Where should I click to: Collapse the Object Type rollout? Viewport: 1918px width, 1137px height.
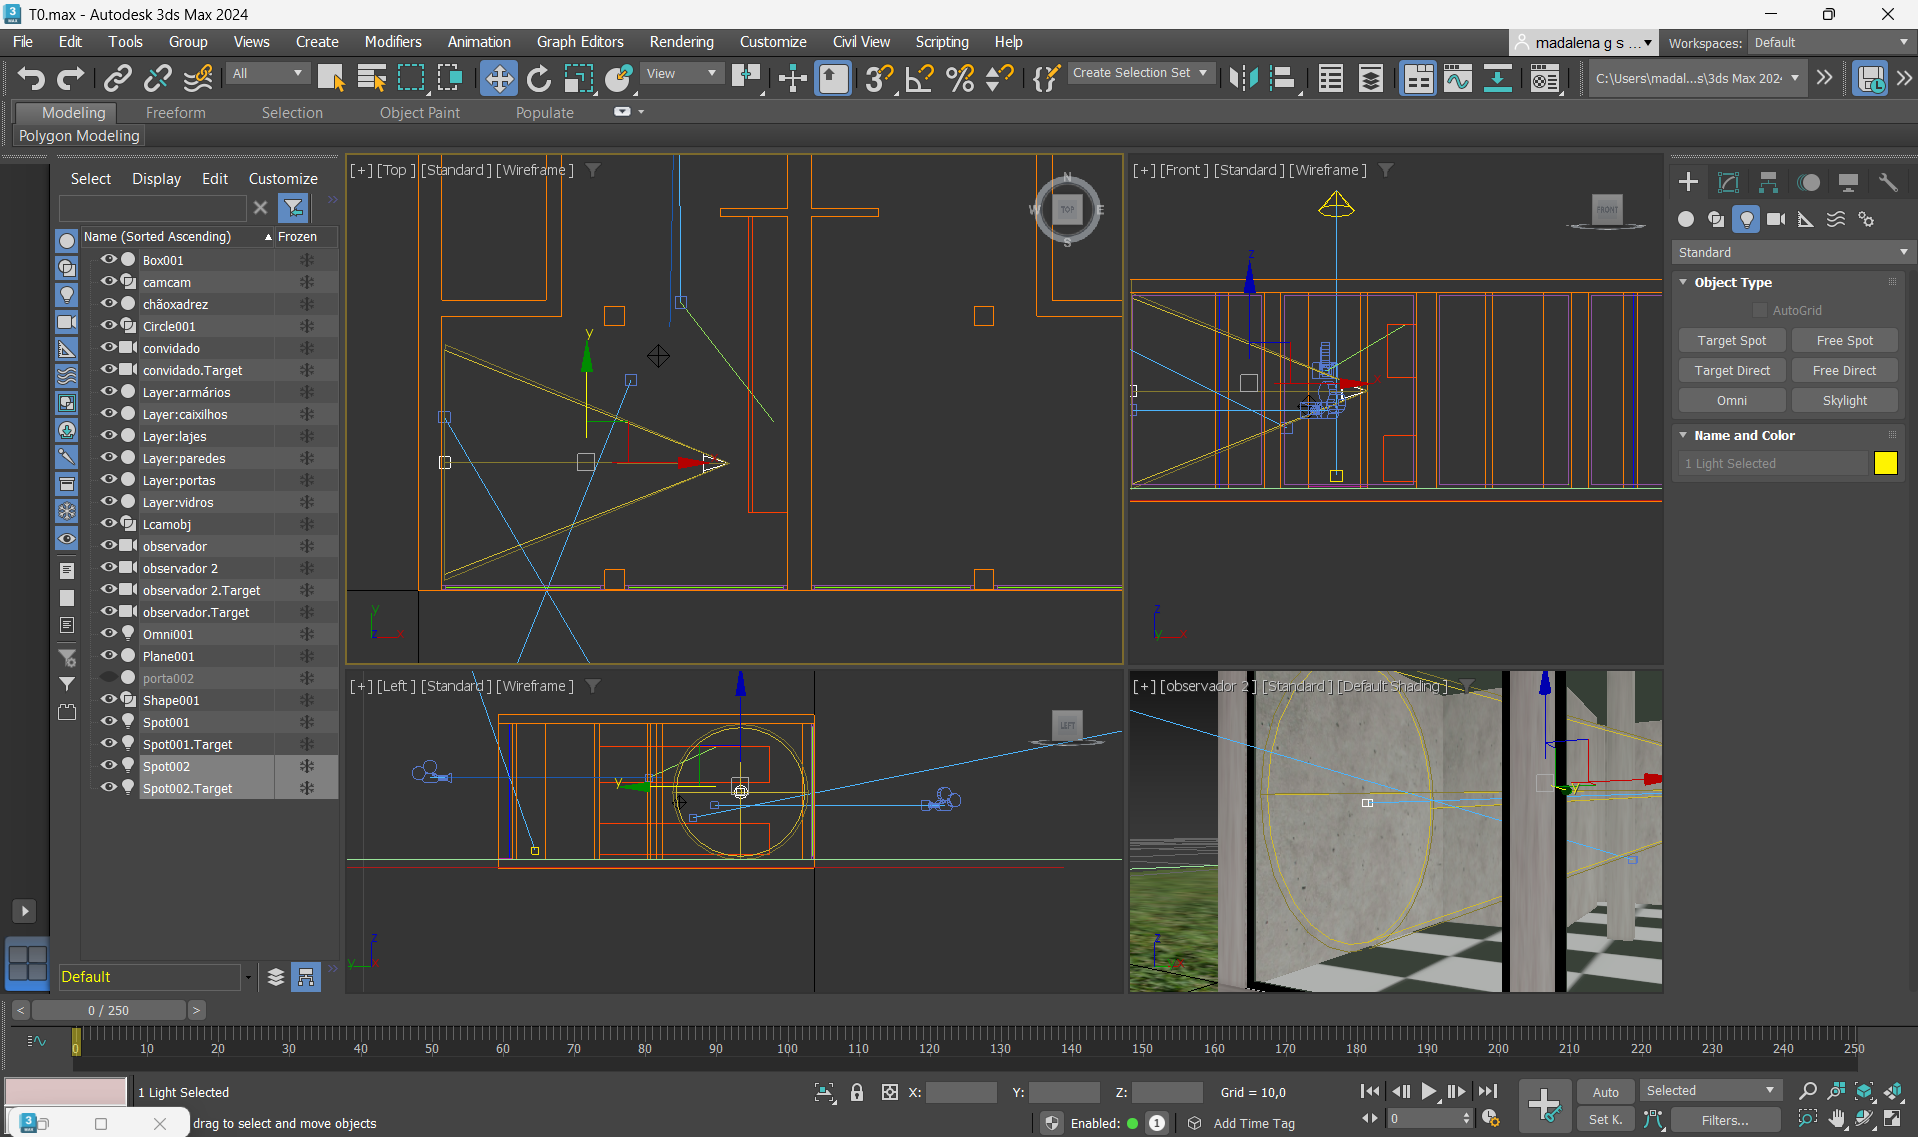tap(1732, 283)
